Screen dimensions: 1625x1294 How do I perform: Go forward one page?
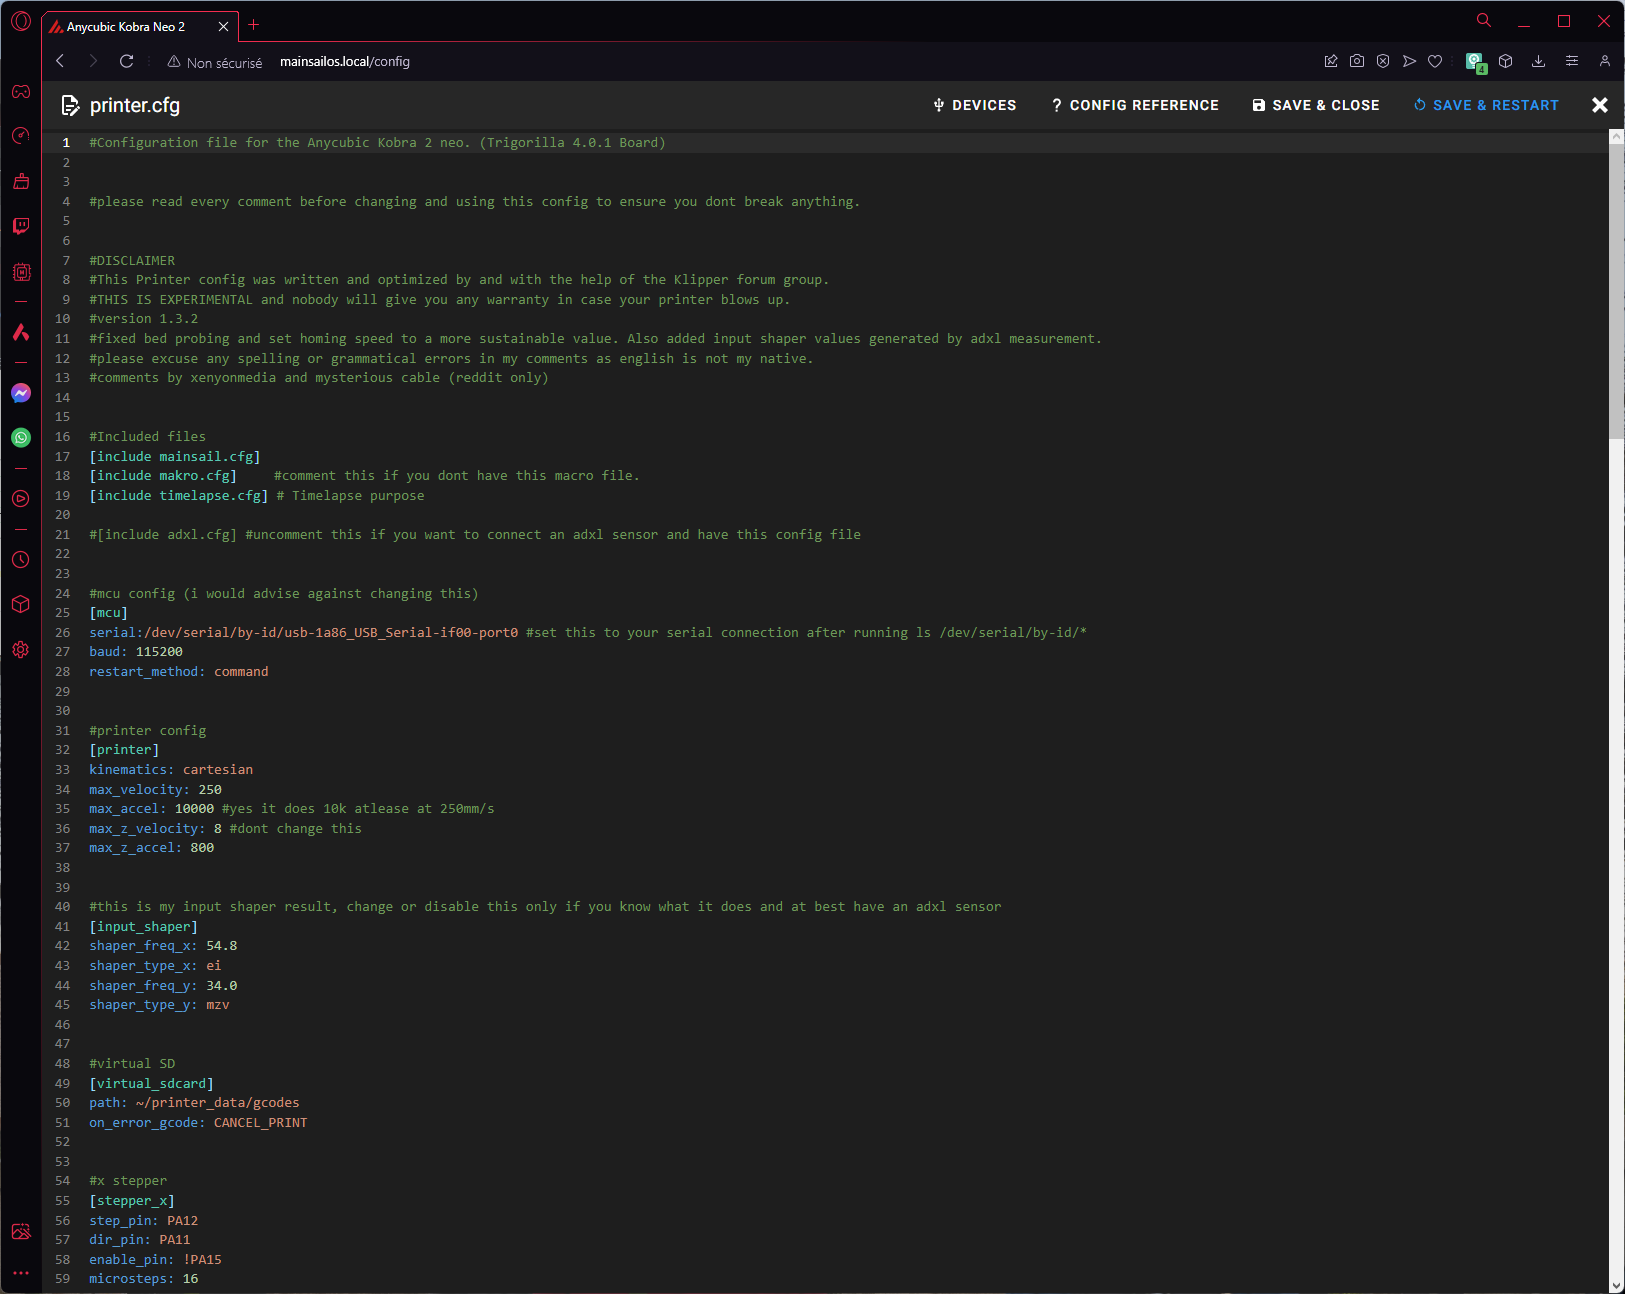(x=93, y=61)
